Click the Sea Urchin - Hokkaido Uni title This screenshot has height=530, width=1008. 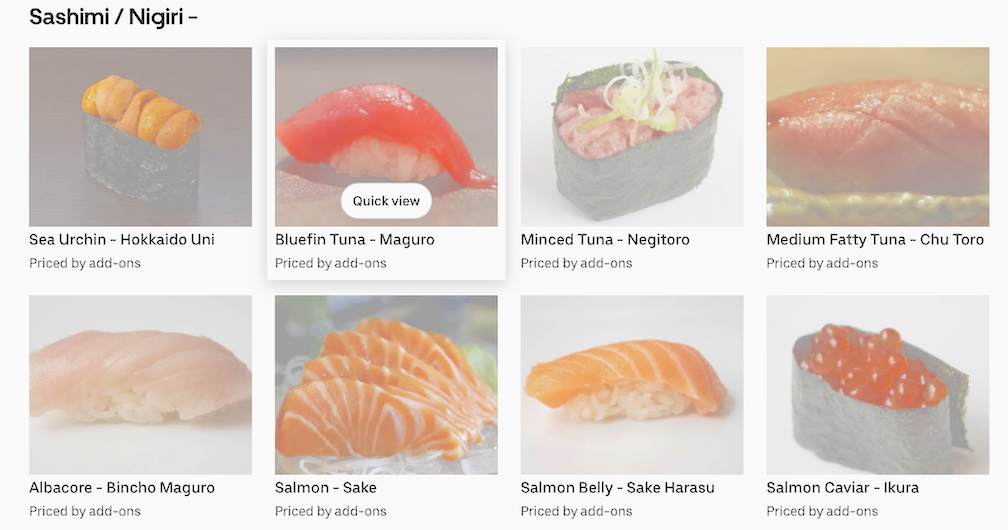(x=122, y=239)
